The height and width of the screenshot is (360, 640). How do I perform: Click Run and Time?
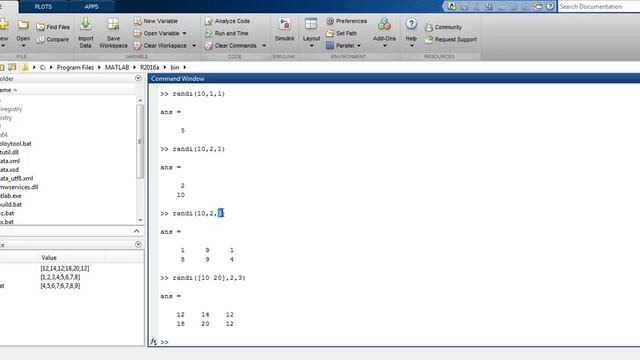(227, 33)
